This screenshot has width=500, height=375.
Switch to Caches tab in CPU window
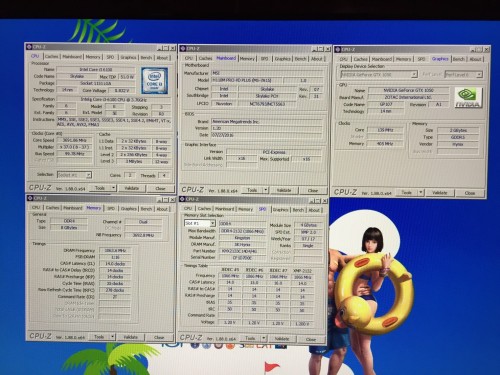click(52, 57)
